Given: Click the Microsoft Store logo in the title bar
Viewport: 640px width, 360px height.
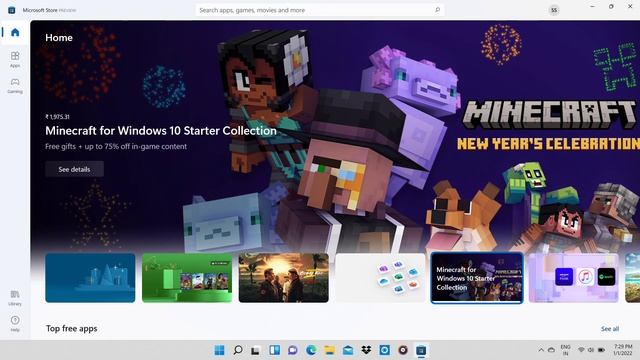Looking at the screenshot, I should (11, 10).
